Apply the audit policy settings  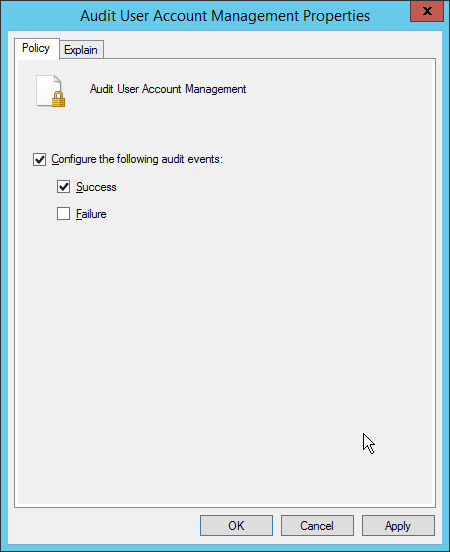(398, 526)
